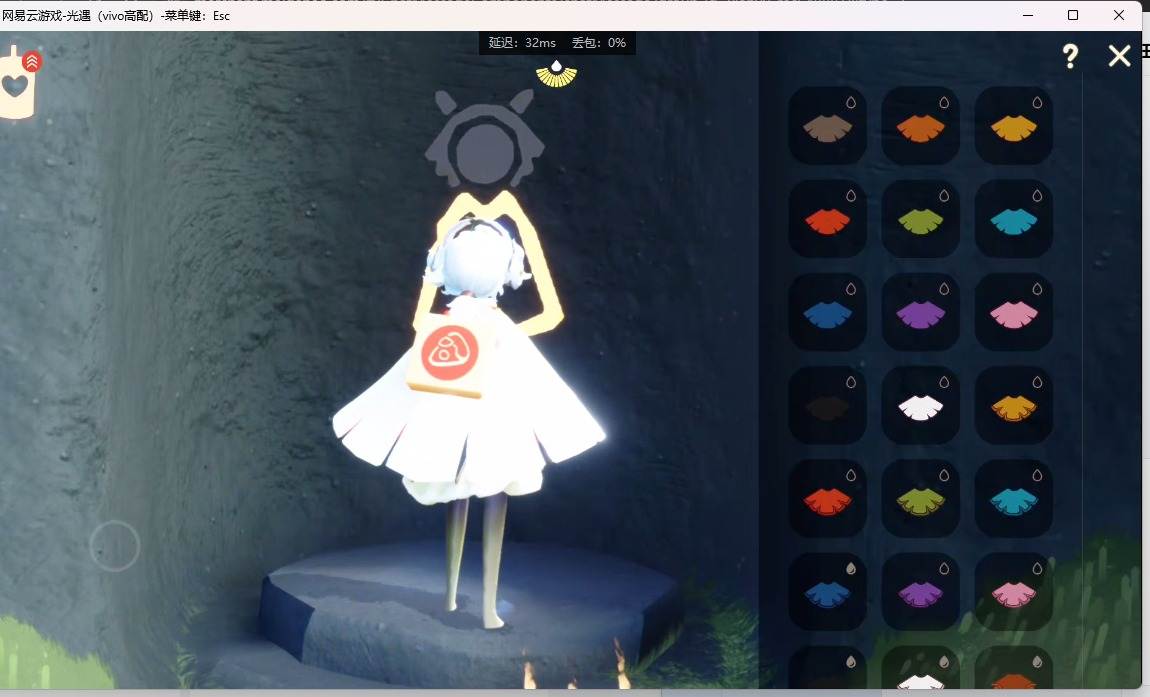Image resolution: width=1150 pixels, height=697 pixels.
Task: Apply the purple single-layer cape in the third row
Action: coord(920,312)
